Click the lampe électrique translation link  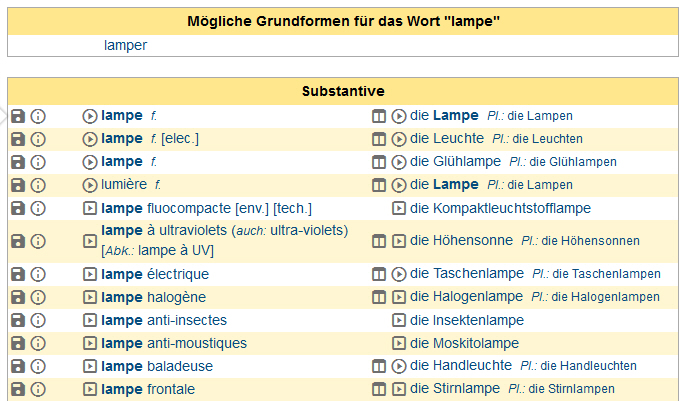(x=155, y=274)
